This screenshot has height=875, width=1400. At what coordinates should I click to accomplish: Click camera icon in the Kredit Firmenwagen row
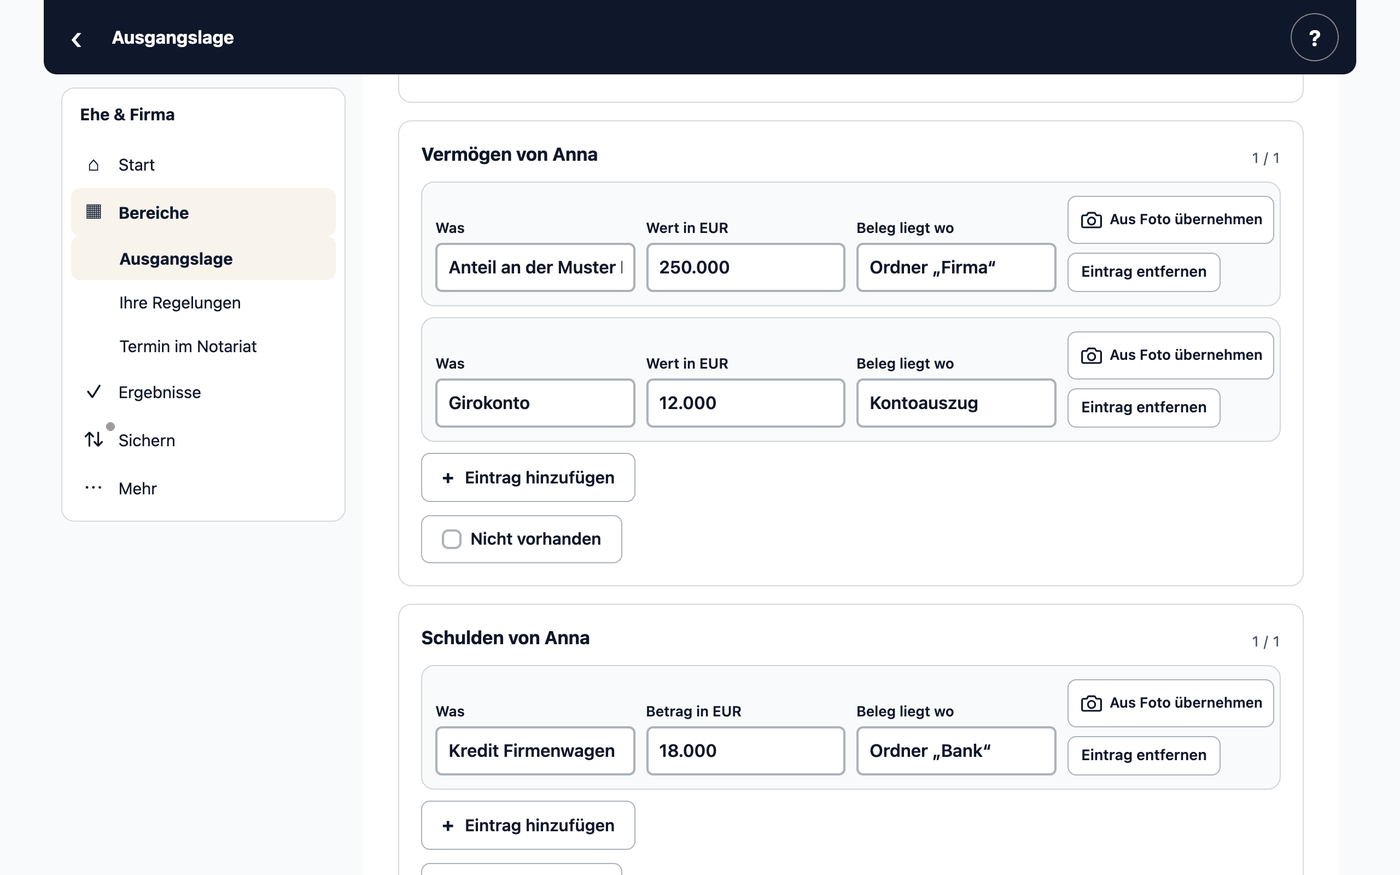[x=1092, y=704]
